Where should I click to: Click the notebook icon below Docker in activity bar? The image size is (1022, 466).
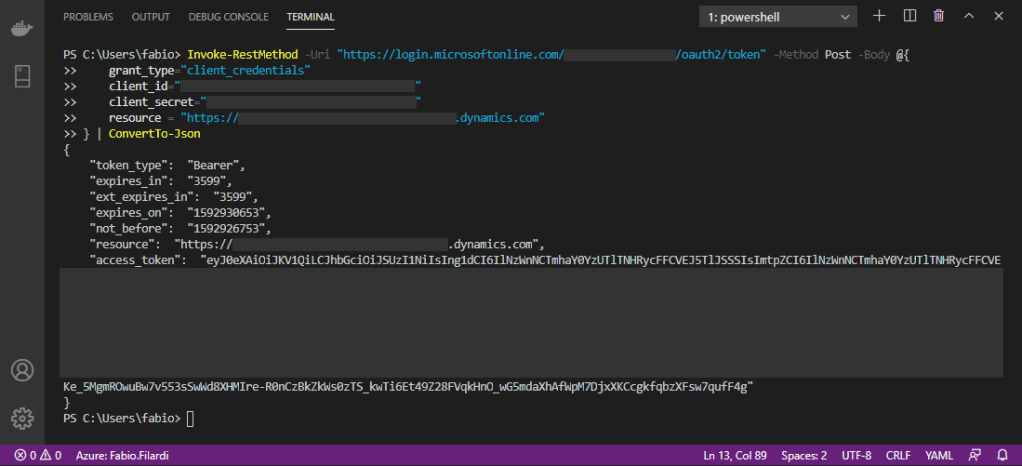point(21,75)
